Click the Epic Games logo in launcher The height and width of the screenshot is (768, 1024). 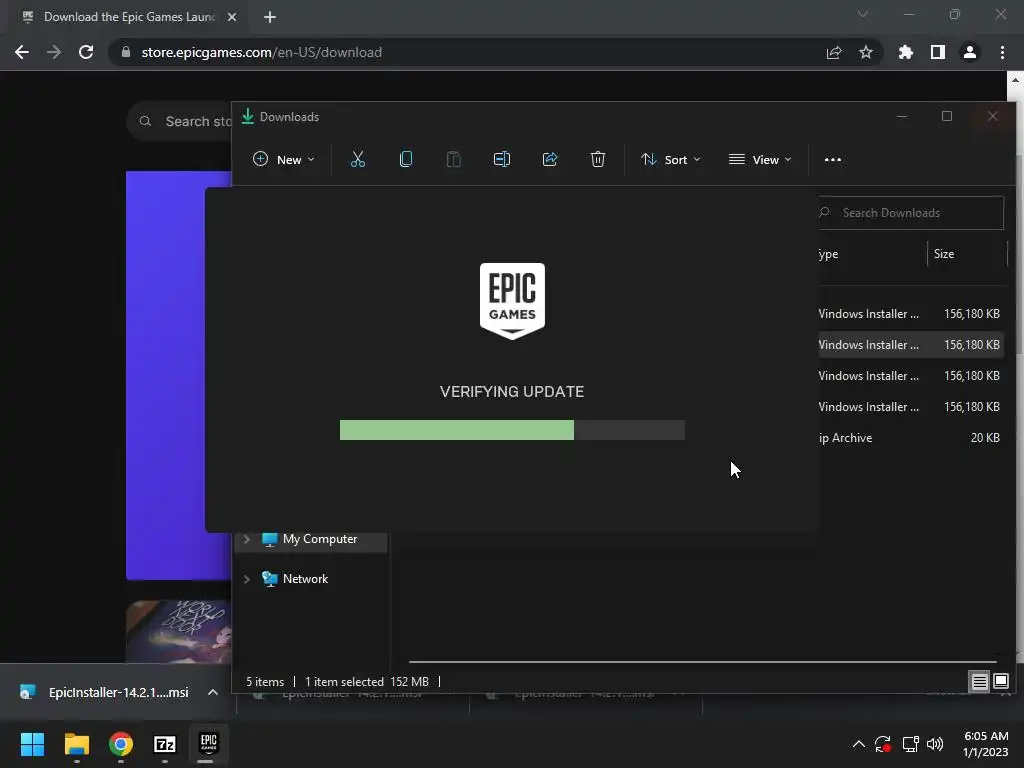[x=512, y=301]
